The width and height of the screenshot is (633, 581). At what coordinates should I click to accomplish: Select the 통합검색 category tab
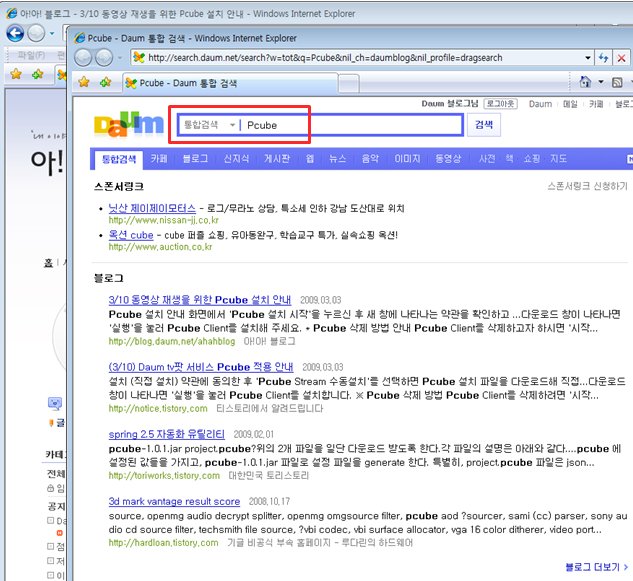(119, 159)
